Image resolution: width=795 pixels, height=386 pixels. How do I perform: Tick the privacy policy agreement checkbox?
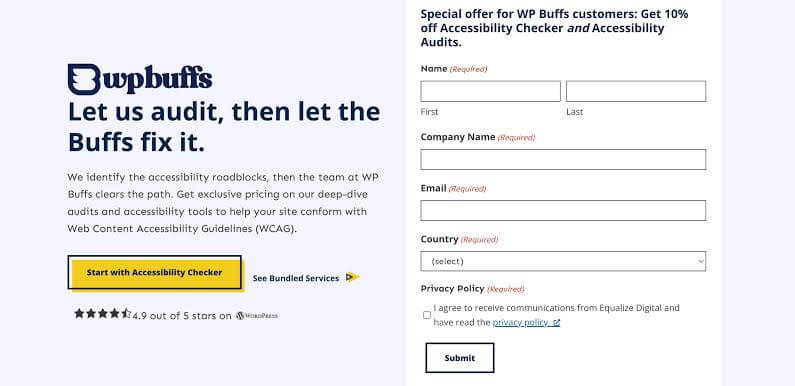(x=427, y=315)
